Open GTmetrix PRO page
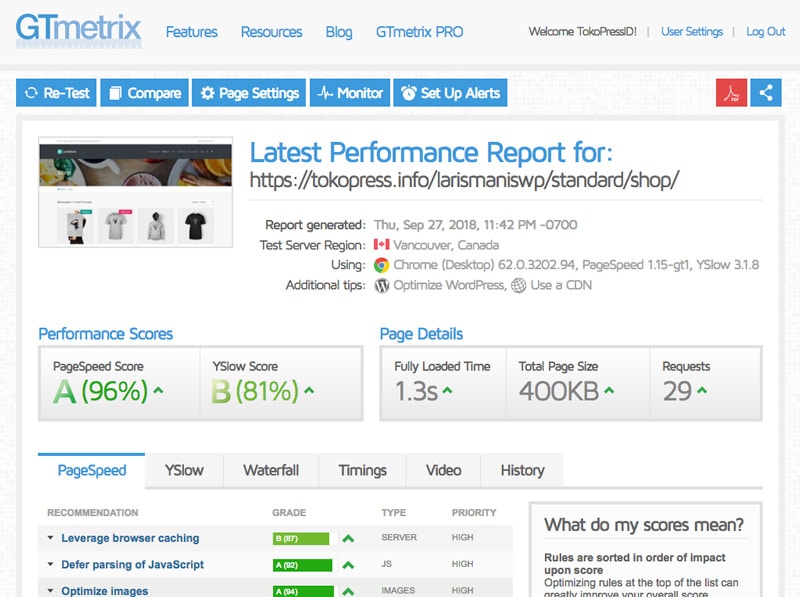 419,32
